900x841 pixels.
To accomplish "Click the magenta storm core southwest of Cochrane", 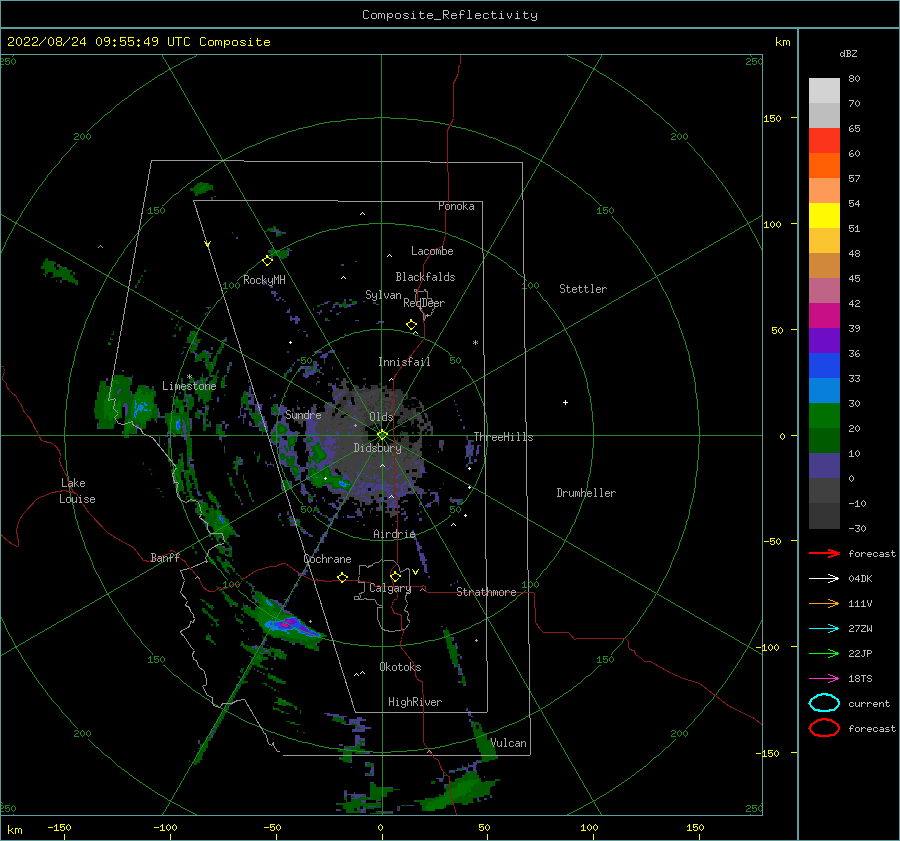I will [289, 622].
